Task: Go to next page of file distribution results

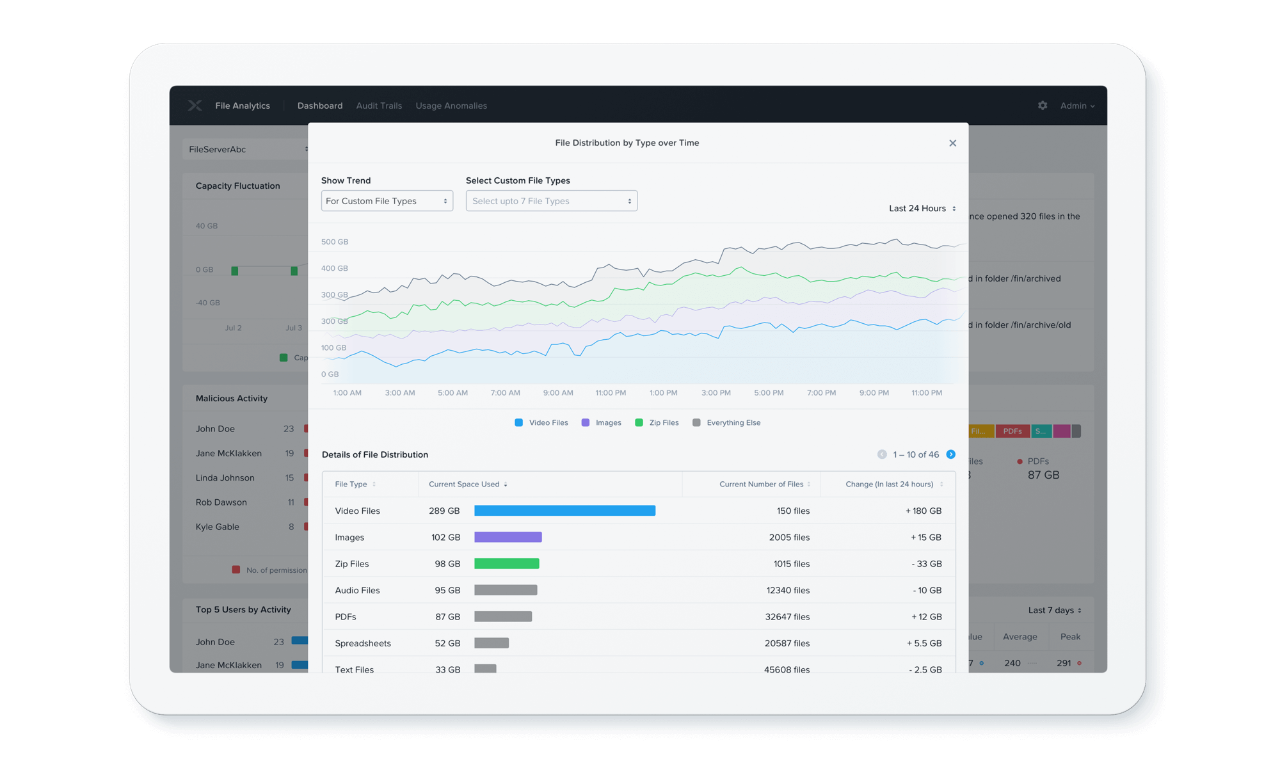Action: (x=950, y=454)
